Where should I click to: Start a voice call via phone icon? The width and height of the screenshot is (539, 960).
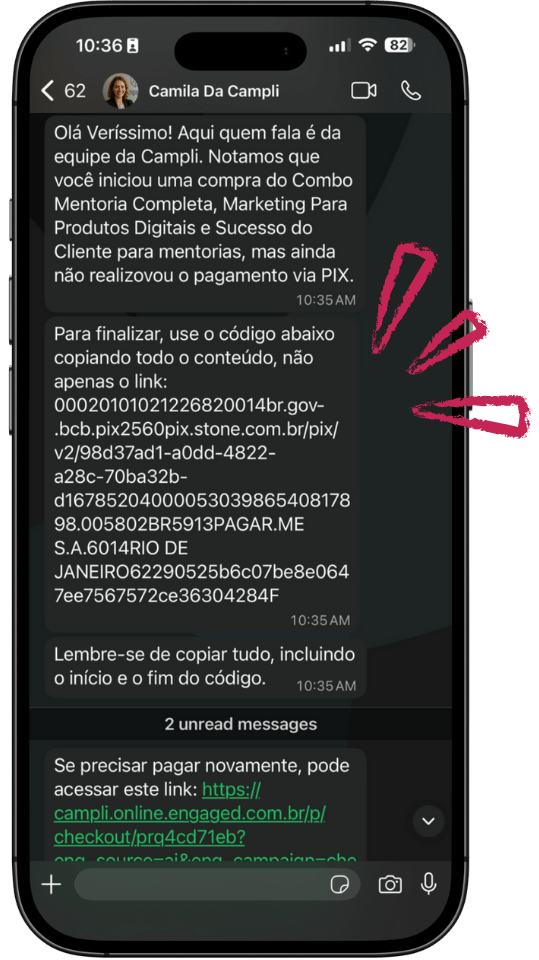click(x=411, y=91)
